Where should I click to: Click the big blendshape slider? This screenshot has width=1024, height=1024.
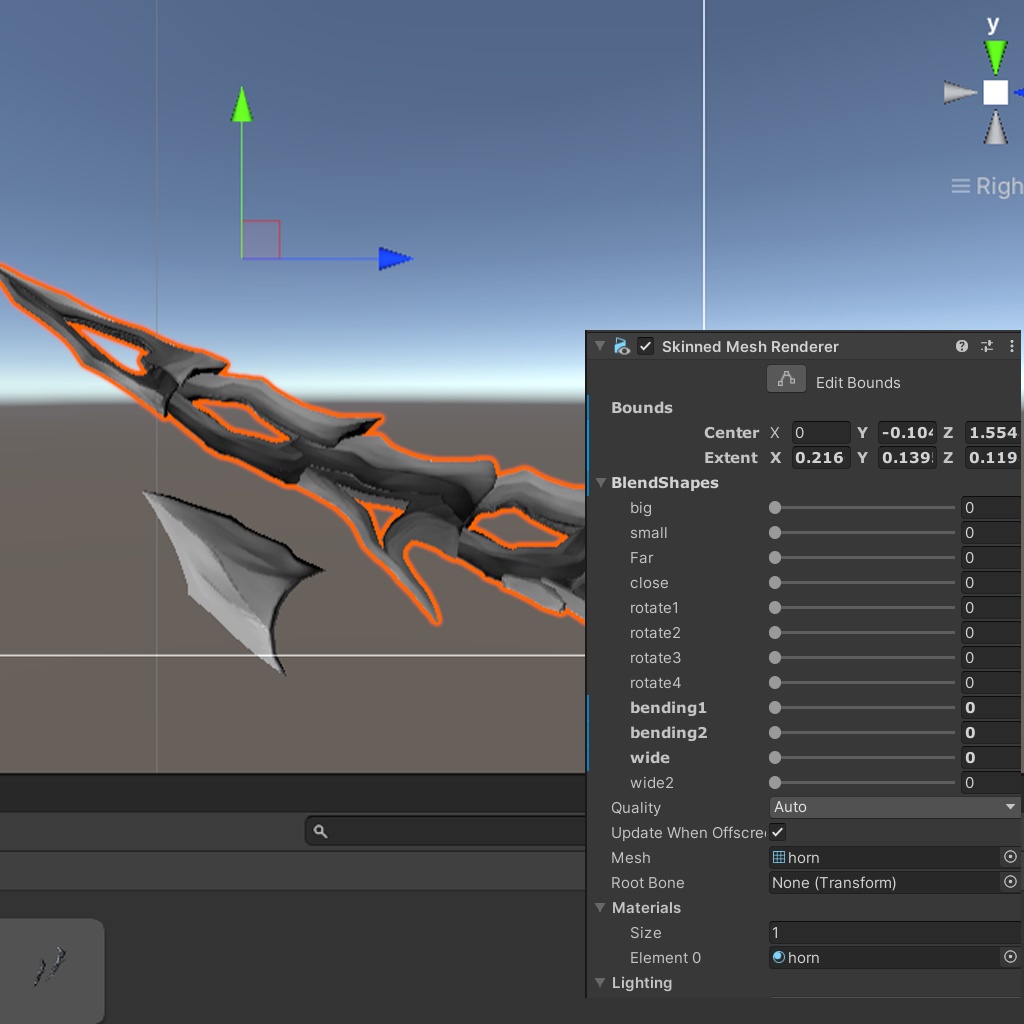(x=862, y=507)
